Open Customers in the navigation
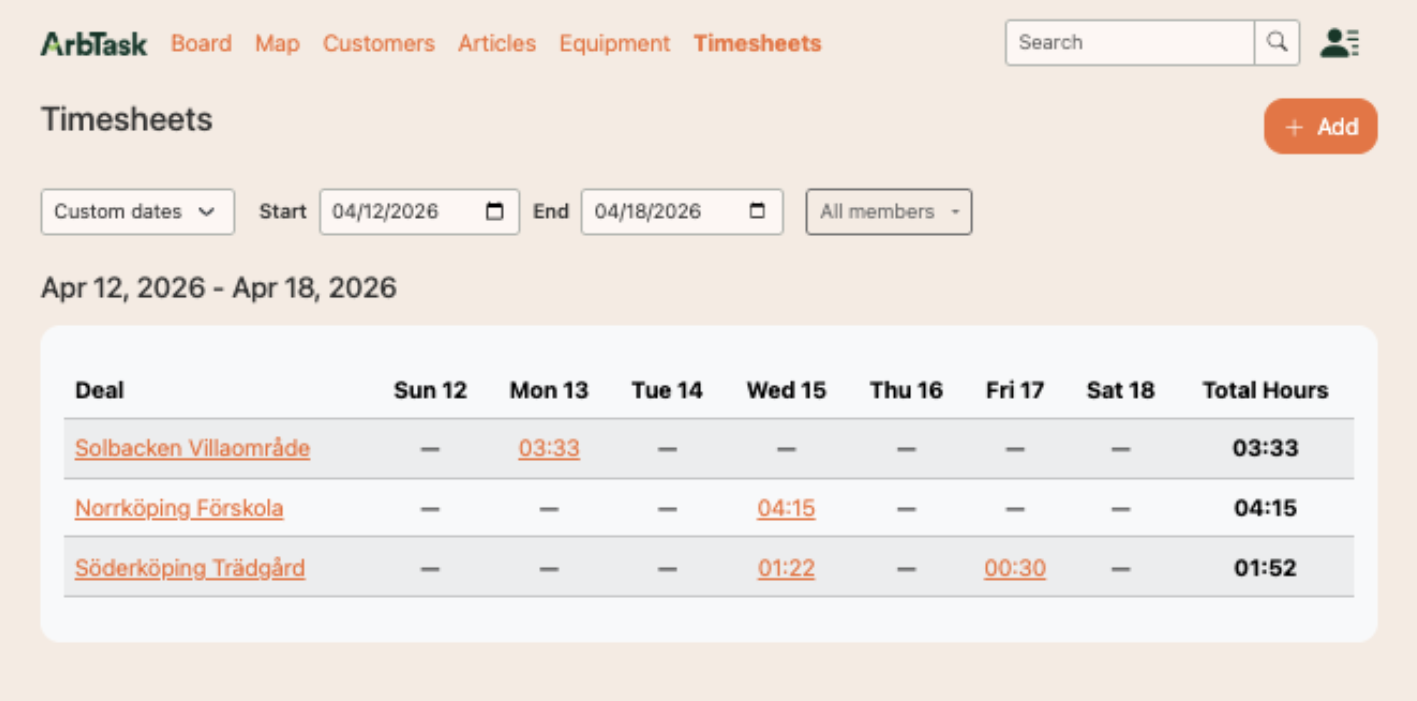 (379, 44)
